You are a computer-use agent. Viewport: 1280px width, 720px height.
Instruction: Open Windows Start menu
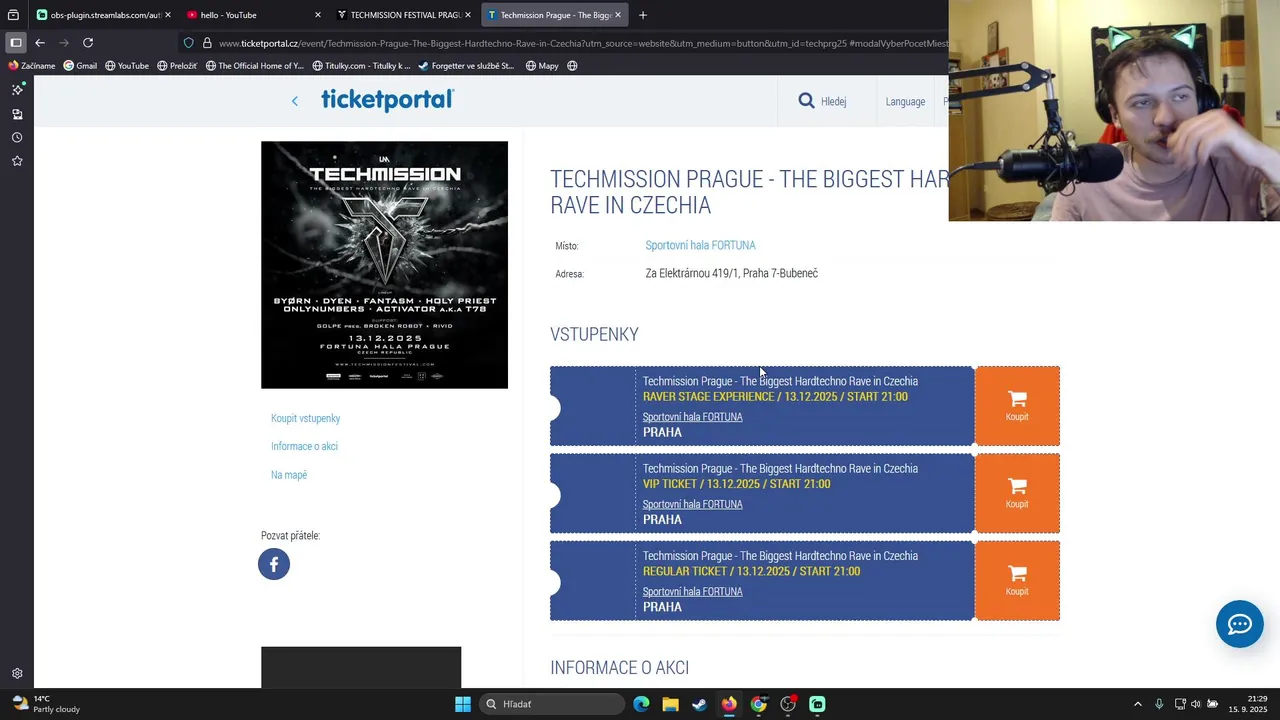463,704
